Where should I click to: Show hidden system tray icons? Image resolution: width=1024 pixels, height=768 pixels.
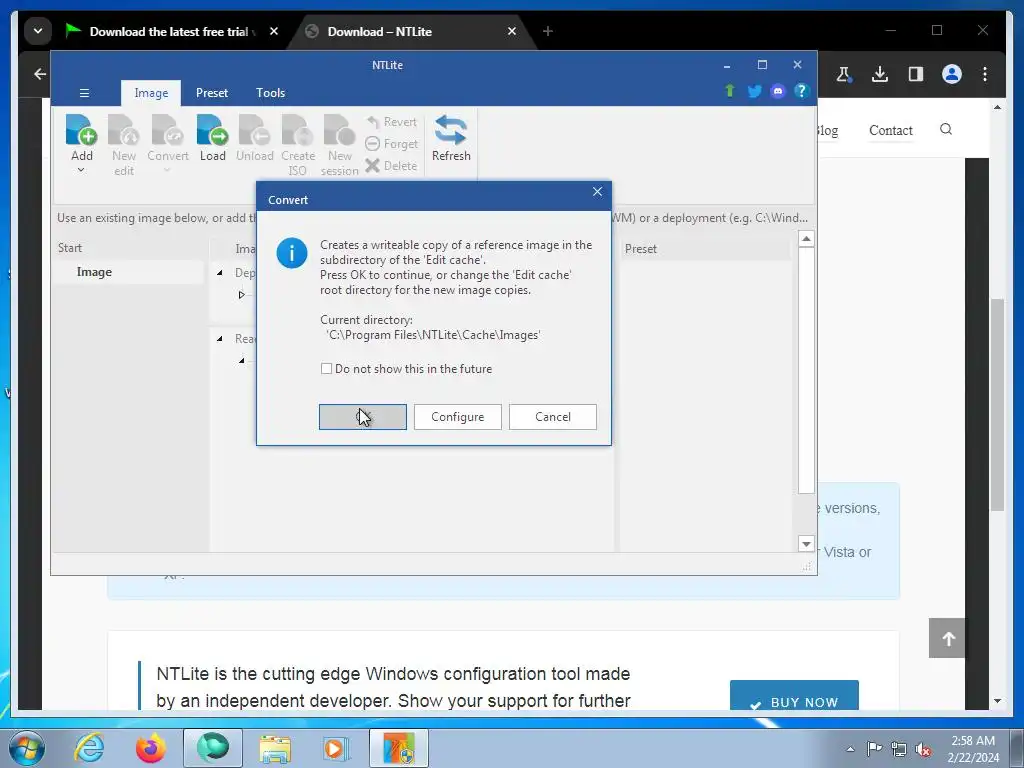click(x=850, y=749)
